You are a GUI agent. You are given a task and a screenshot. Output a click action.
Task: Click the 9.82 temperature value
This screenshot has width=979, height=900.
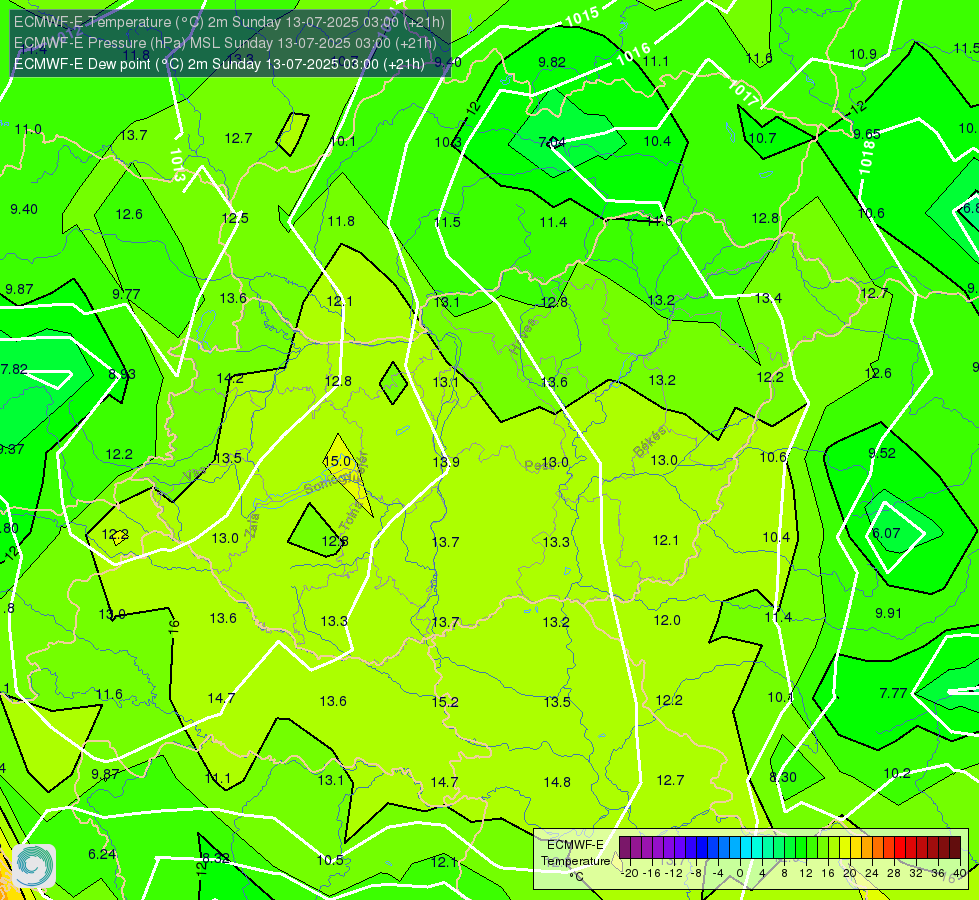552,62
